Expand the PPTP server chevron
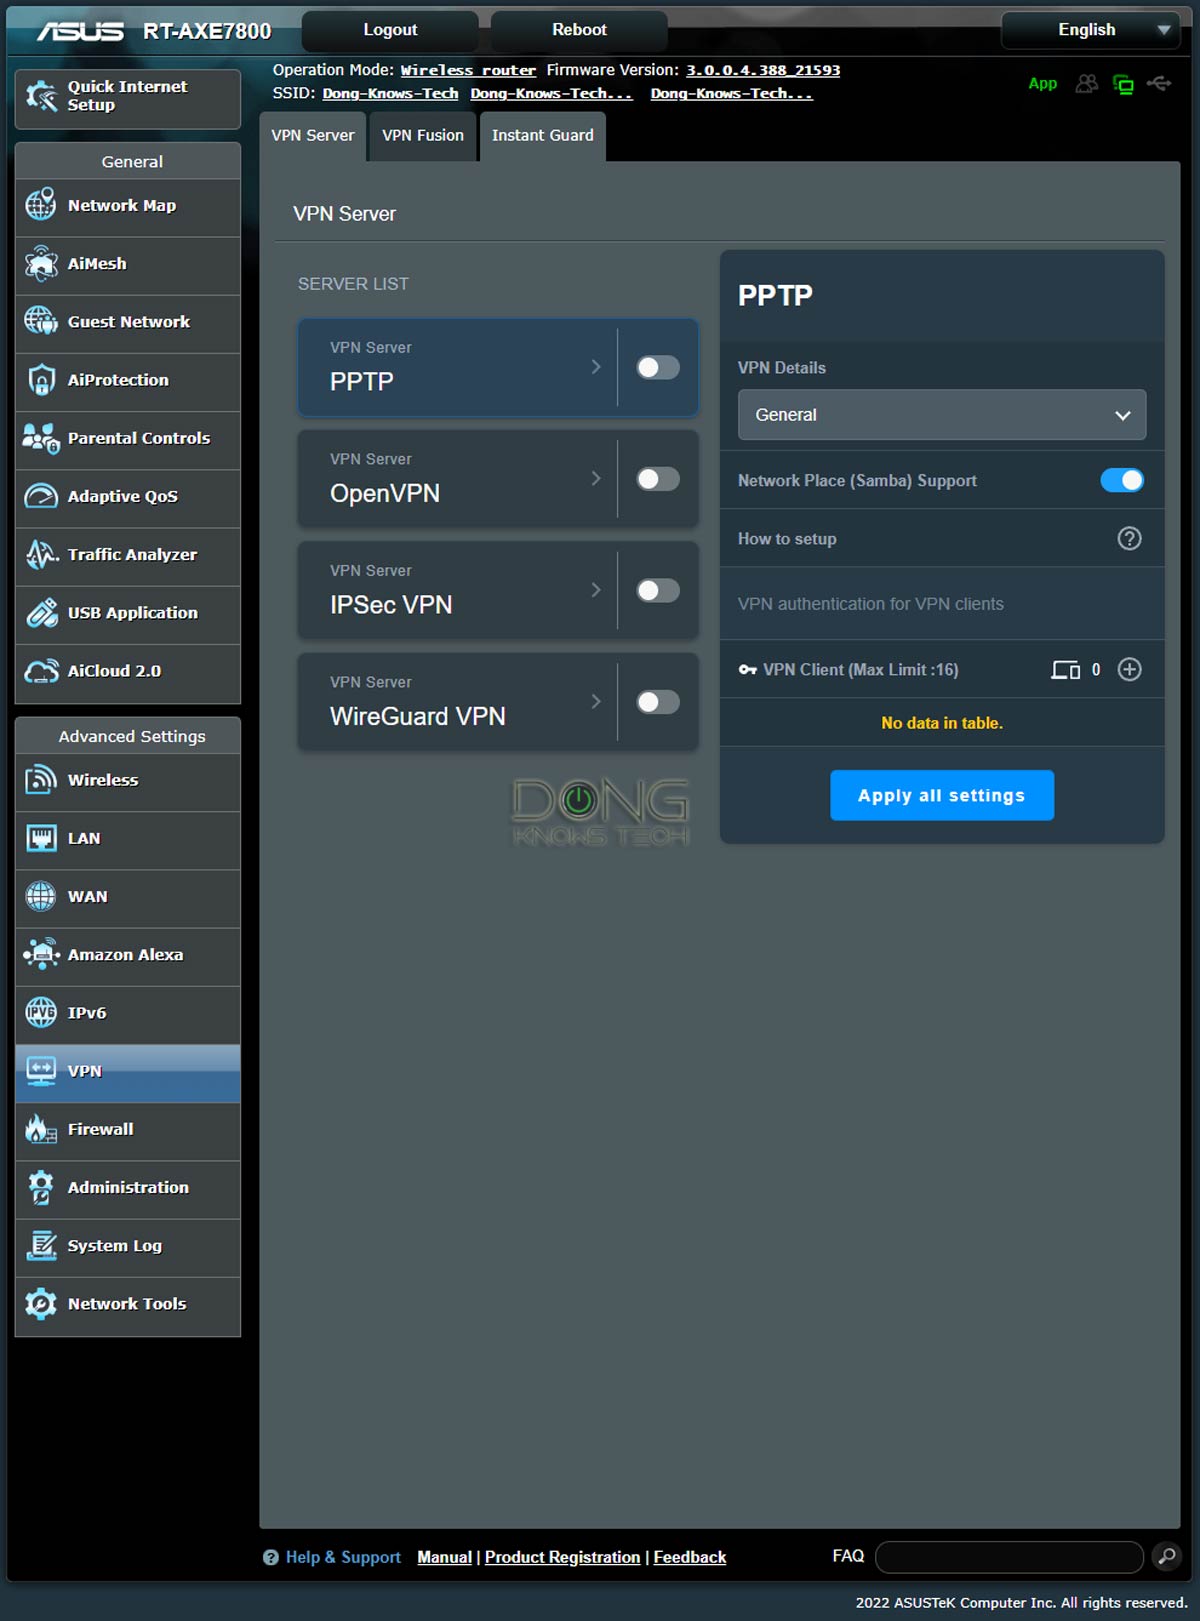The width and height of the screenshot is (1200, 1621). (596, 367)
